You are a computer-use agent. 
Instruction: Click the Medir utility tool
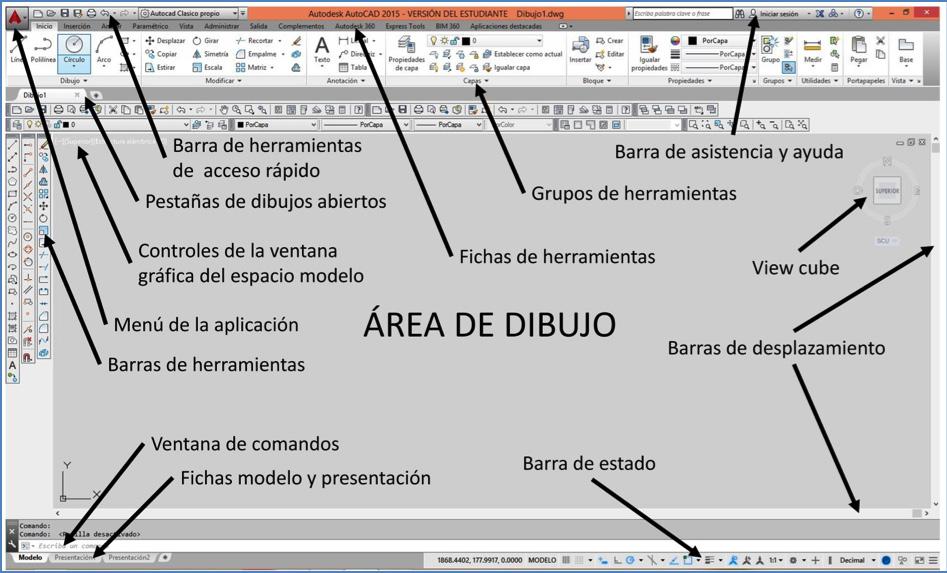(812, 50)
